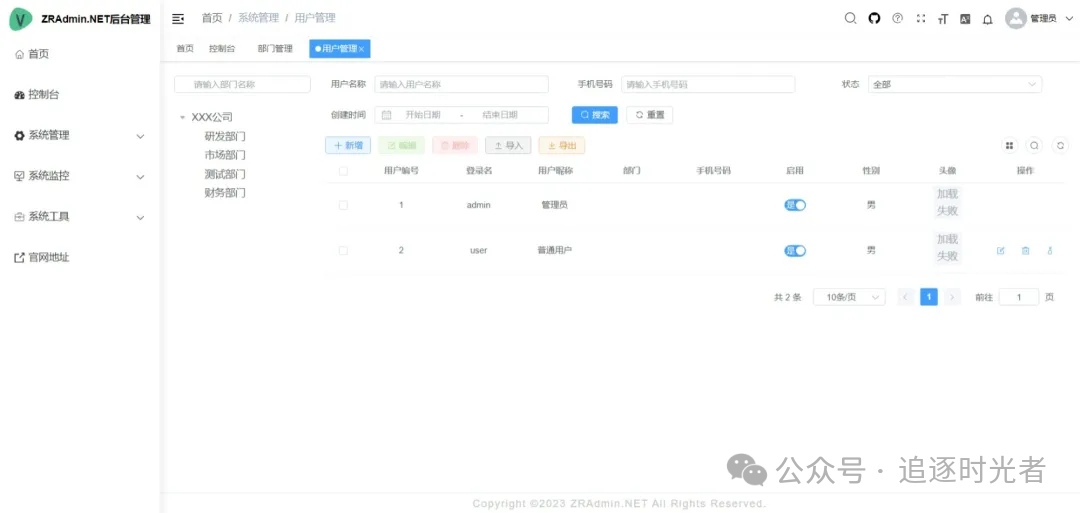Collapse the sidebar with the hamburger icon
Screen dimensions: 1080x513
coord(178,19)
